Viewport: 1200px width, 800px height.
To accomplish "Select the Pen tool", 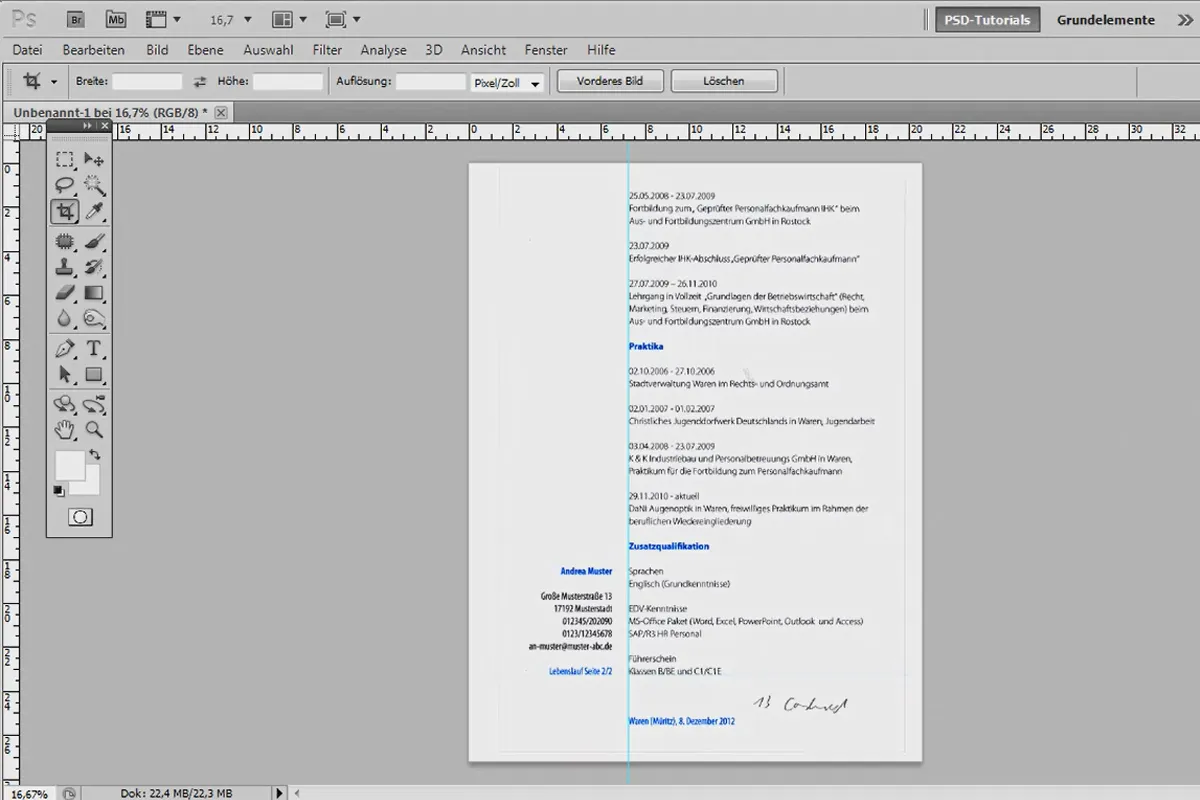I will coord(65,349).
